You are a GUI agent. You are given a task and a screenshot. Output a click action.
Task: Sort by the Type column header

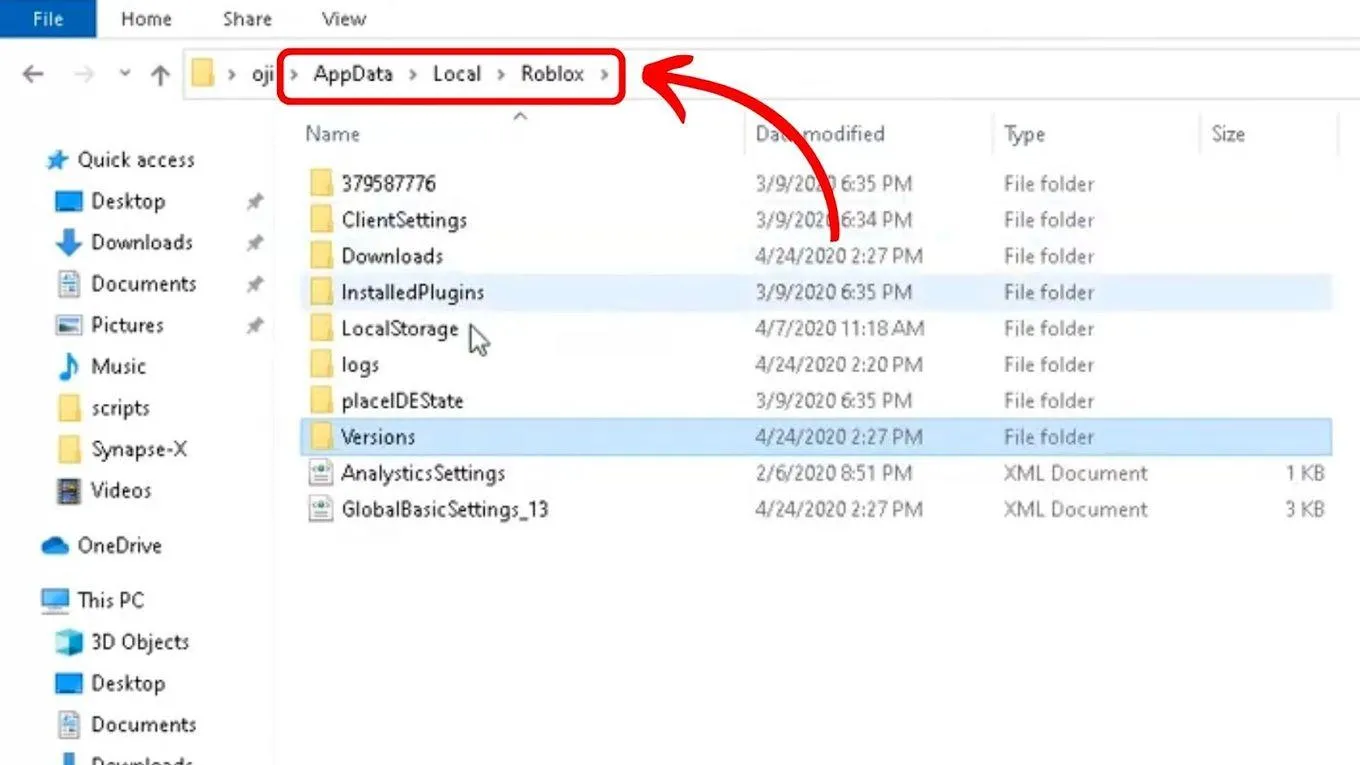click(x=1024, y=135)
